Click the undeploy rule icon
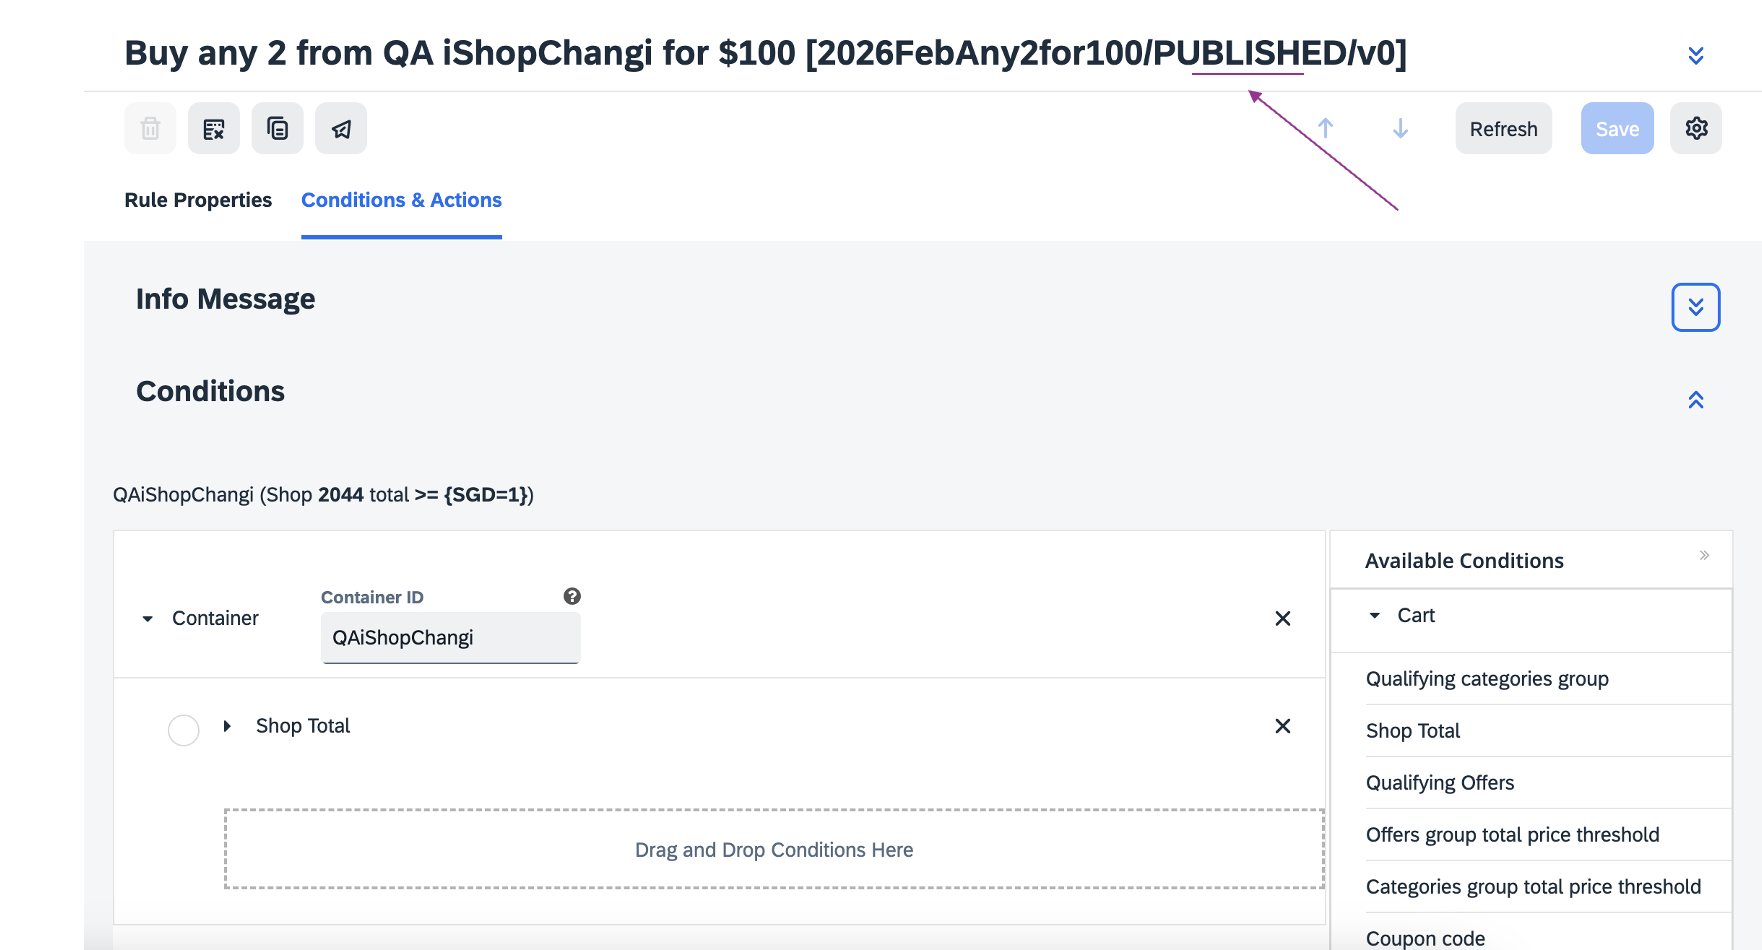 pyautogui.click(x=214, y=129)
